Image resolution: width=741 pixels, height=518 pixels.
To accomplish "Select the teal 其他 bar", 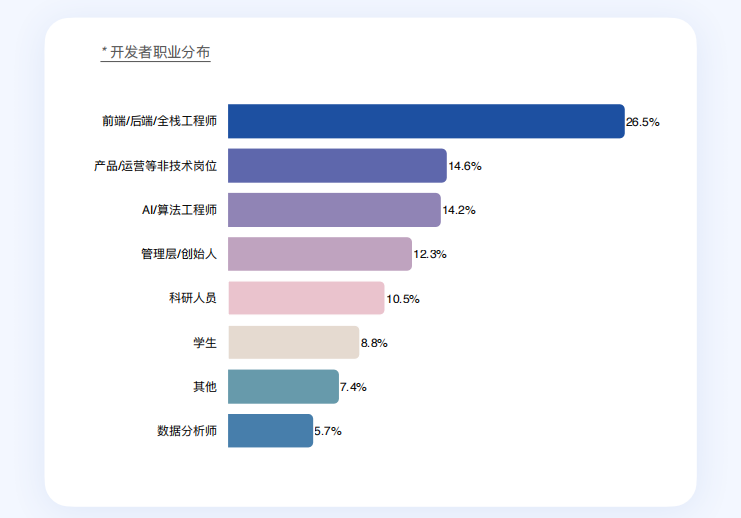I will click(x=283, y=387).
